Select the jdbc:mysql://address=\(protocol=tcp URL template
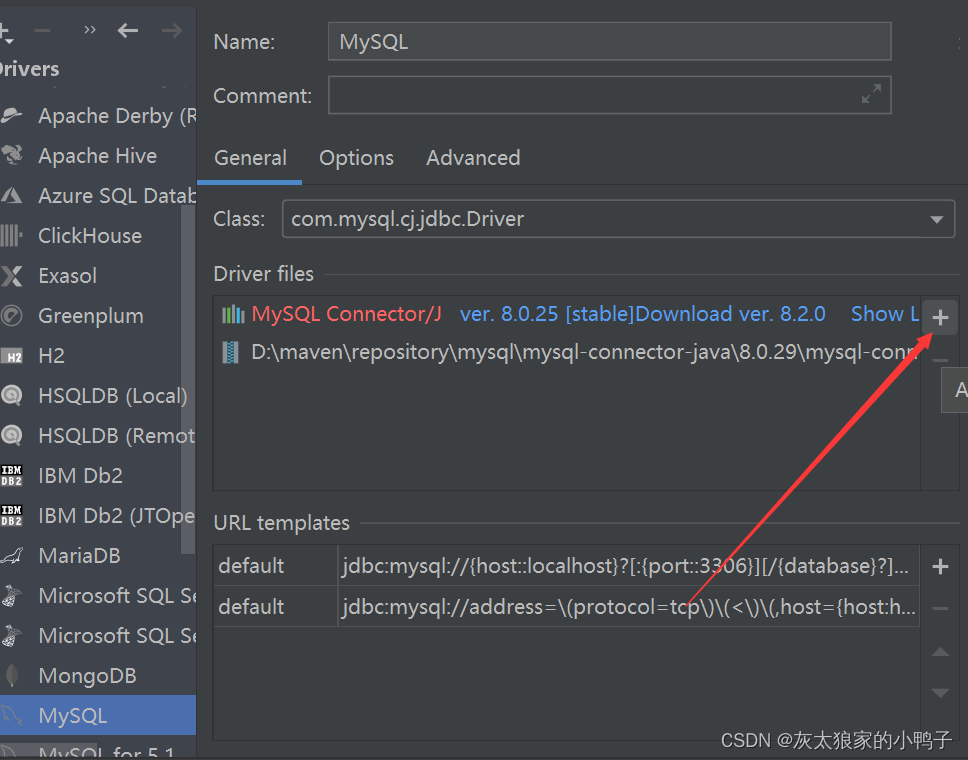Screen dimensions: 968x760 tap(628, 607)
